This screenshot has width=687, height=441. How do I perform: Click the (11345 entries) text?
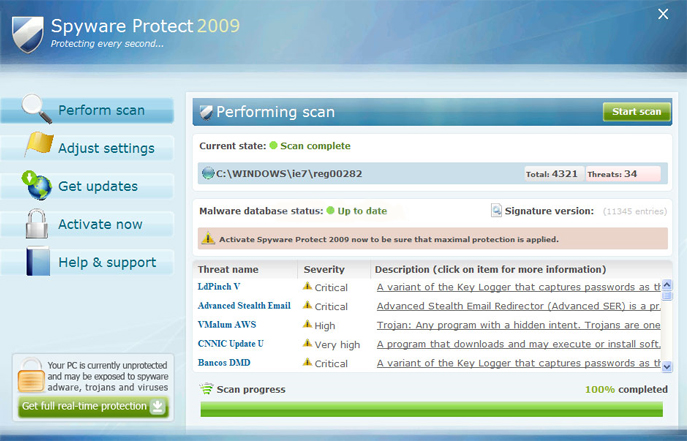[635, 211]
